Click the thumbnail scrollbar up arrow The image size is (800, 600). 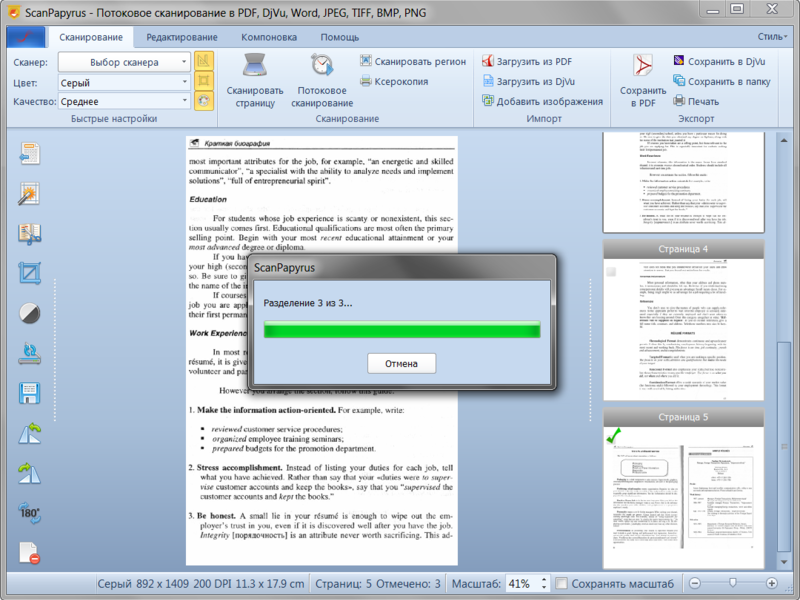784,140
